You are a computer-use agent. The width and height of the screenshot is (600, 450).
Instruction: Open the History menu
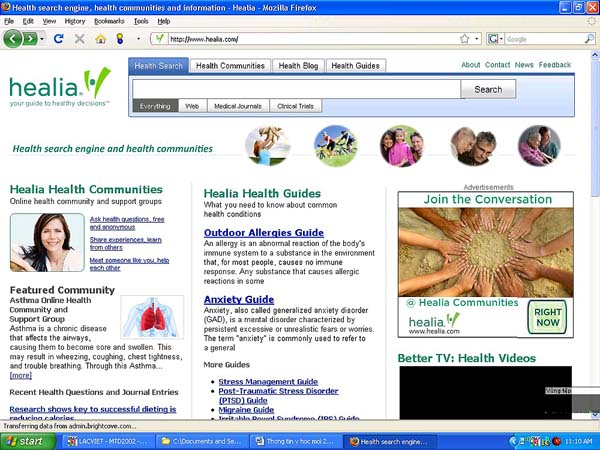click(75, 20)
